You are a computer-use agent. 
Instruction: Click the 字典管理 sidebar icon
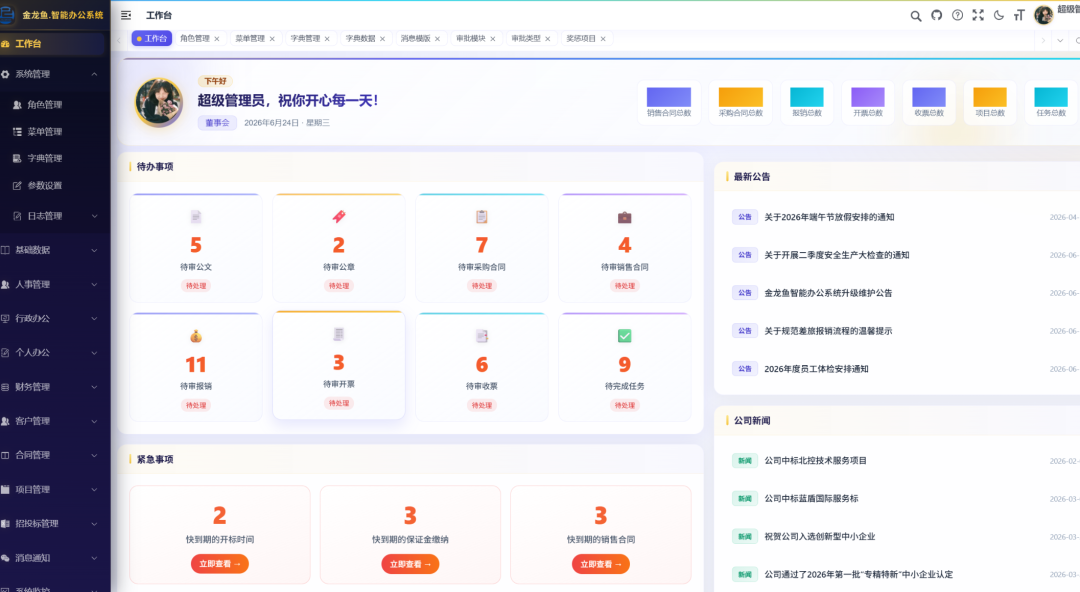click(17, 159)
